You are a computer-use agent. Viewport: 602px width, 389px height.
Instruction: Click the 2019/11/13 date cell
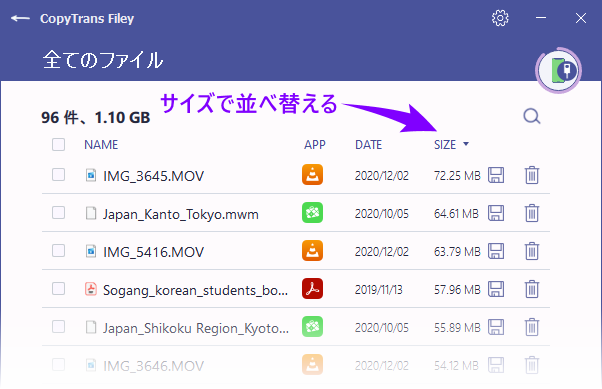tap(379, 290)
